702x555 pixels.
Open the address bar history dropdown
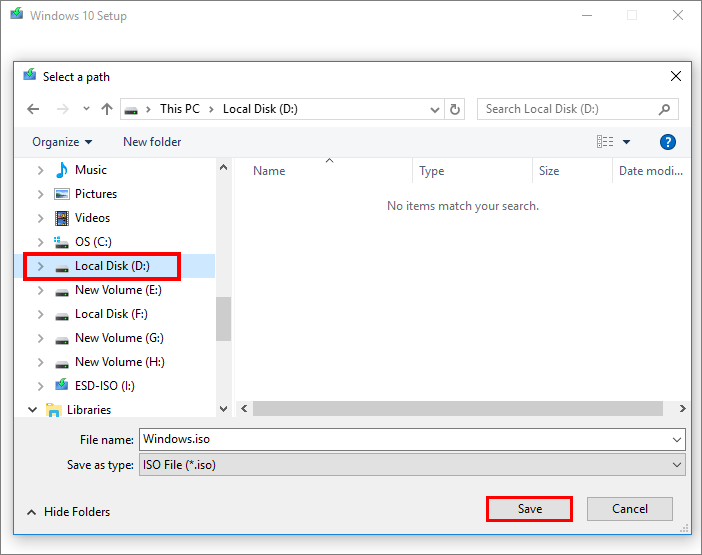(434, 110)
